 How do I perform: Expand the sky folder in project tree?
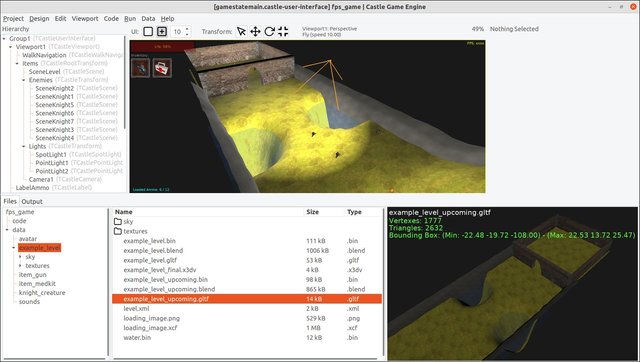click(20, 257)
